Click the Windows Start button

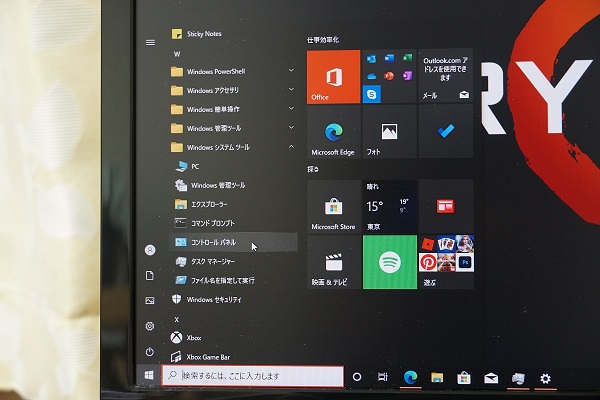pos(149,376)
